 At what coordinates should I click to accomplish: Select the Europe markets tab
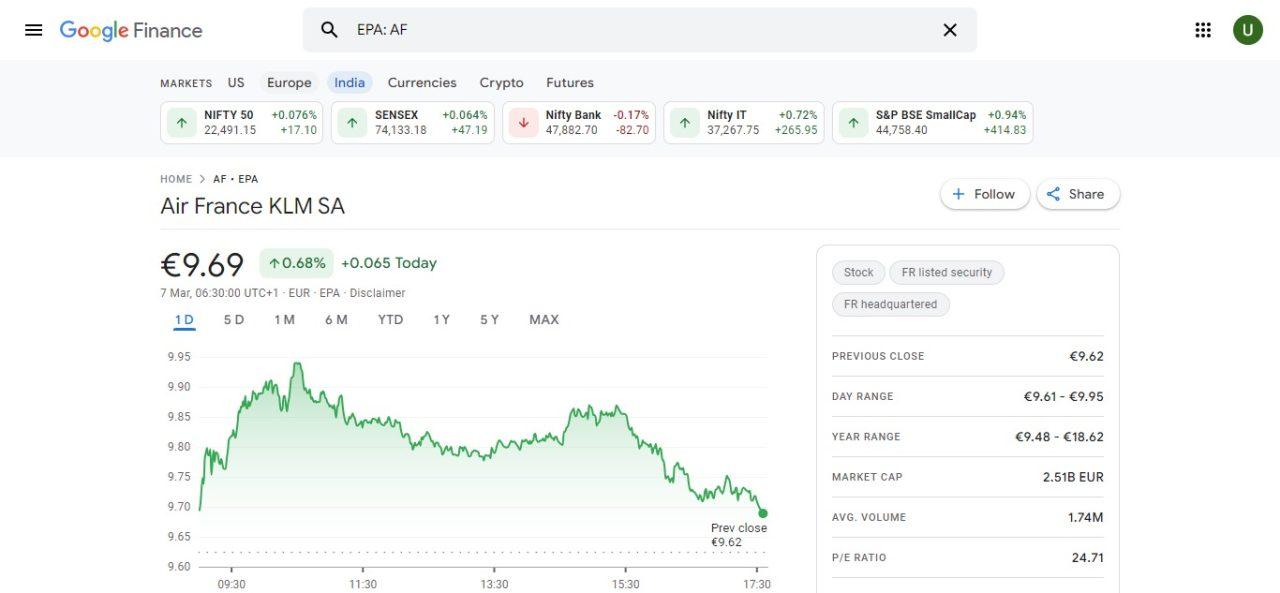(x=289, y=83)
